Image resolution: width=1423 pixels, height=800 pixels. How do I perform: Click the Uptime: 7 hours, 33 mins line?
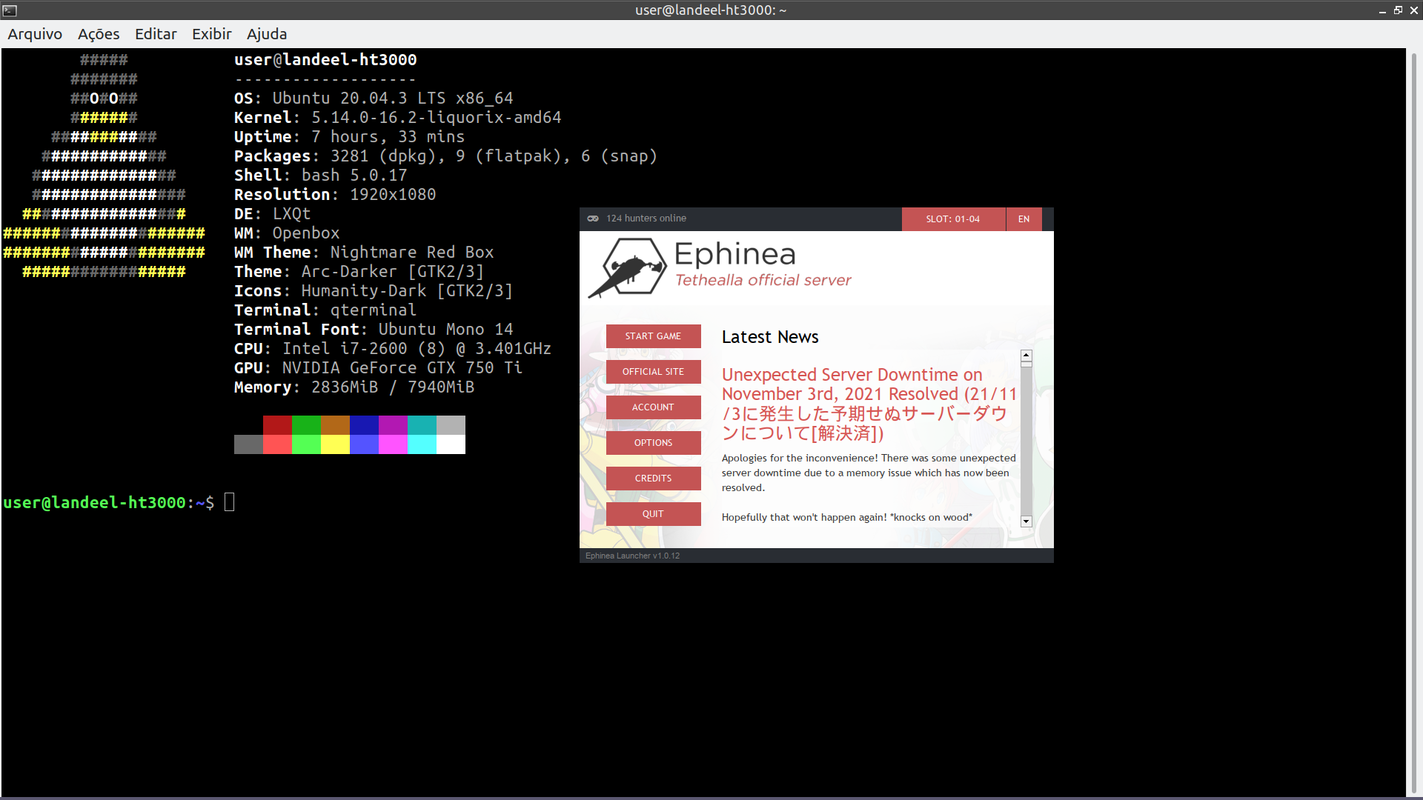pyautogui.click(x=349, y=137)
